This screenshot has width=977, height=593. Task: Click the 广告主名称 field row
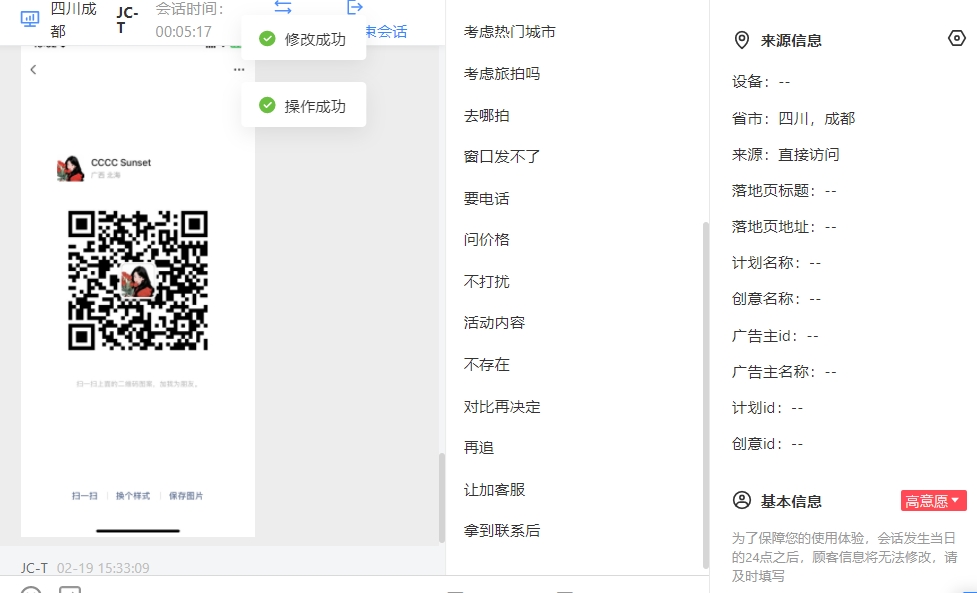point(784,372)
